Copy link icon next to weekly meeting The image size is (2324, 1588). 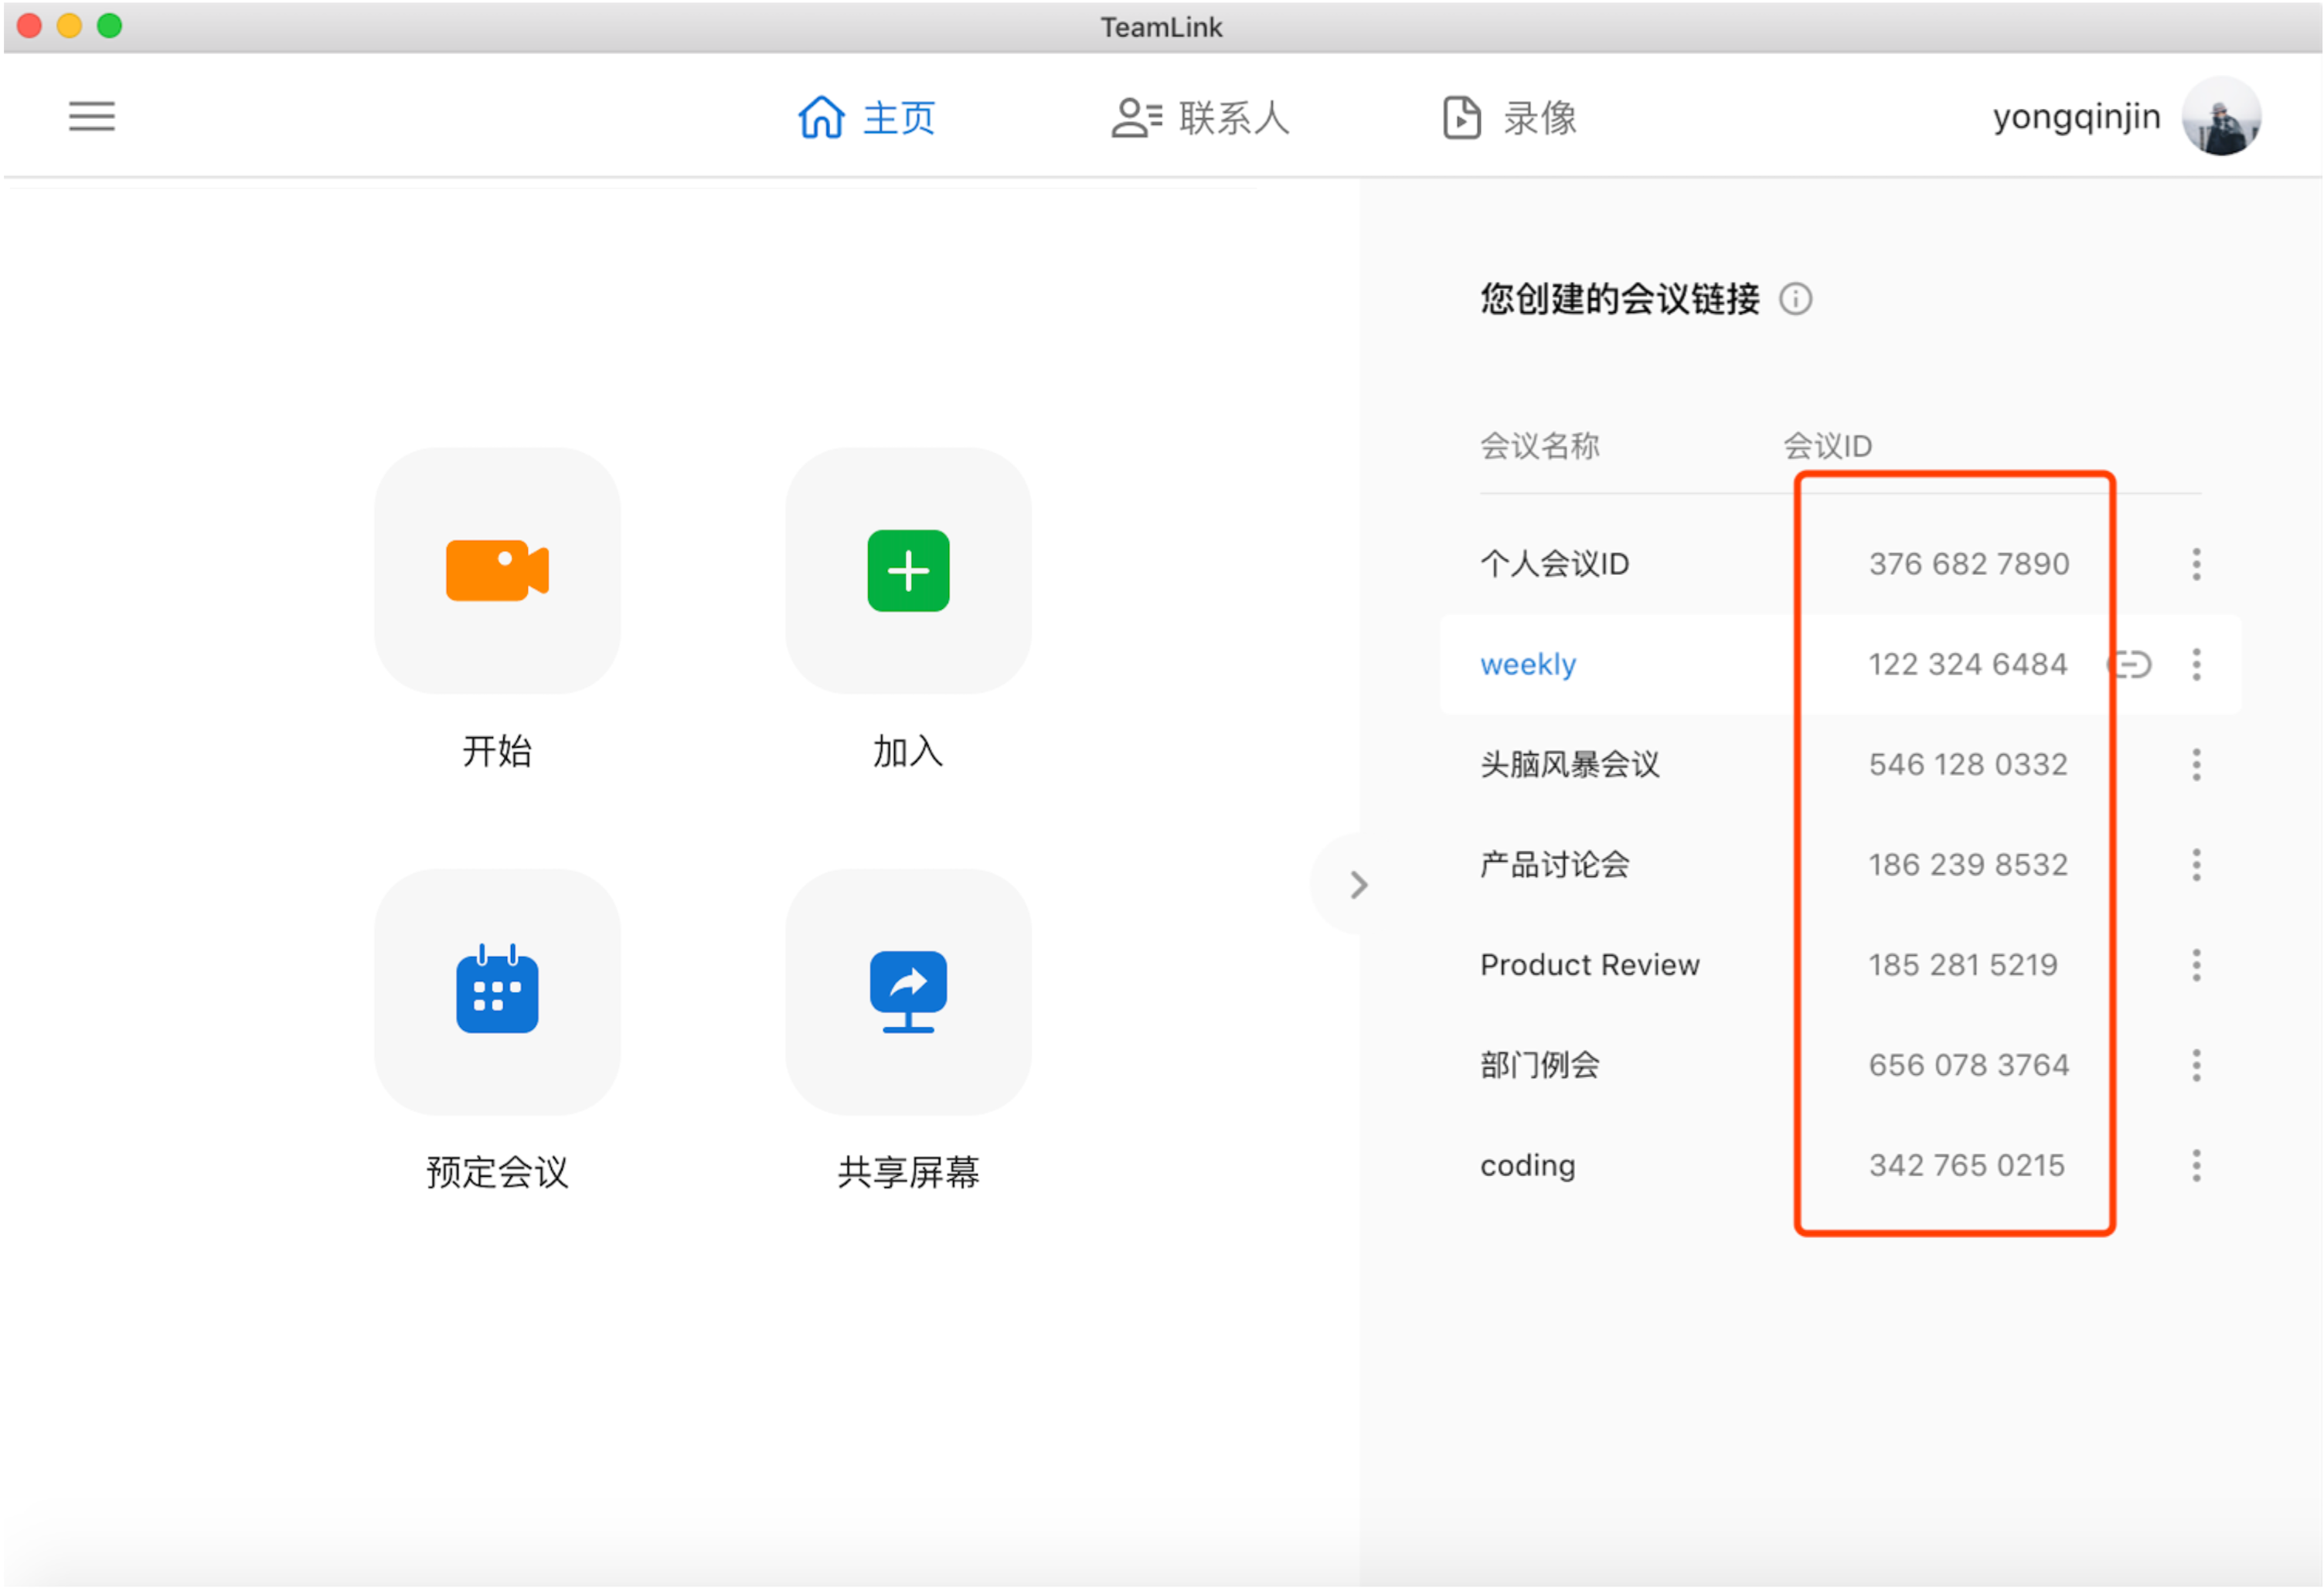[2131, 665]
